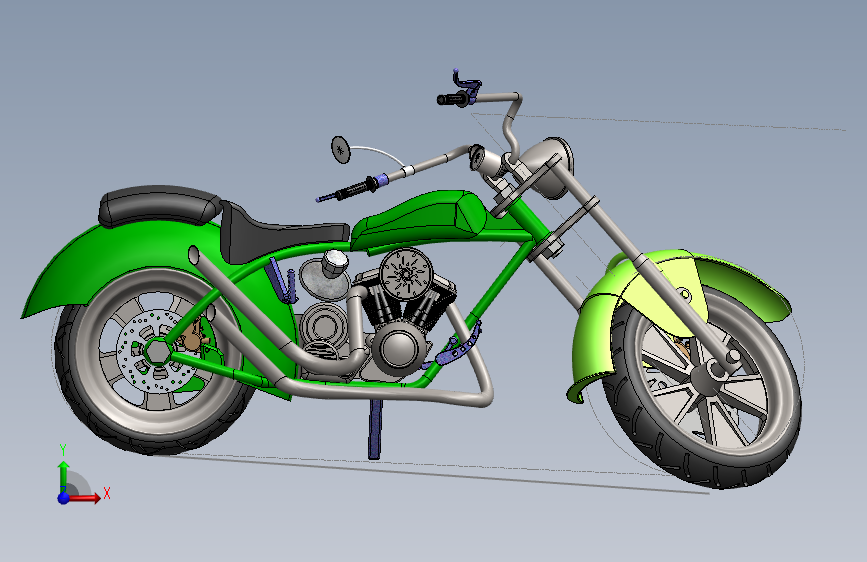Viewport: 867px width, 562px height.
Task: Select the lower black handlebar grip near seat
Action: point(357,189)
